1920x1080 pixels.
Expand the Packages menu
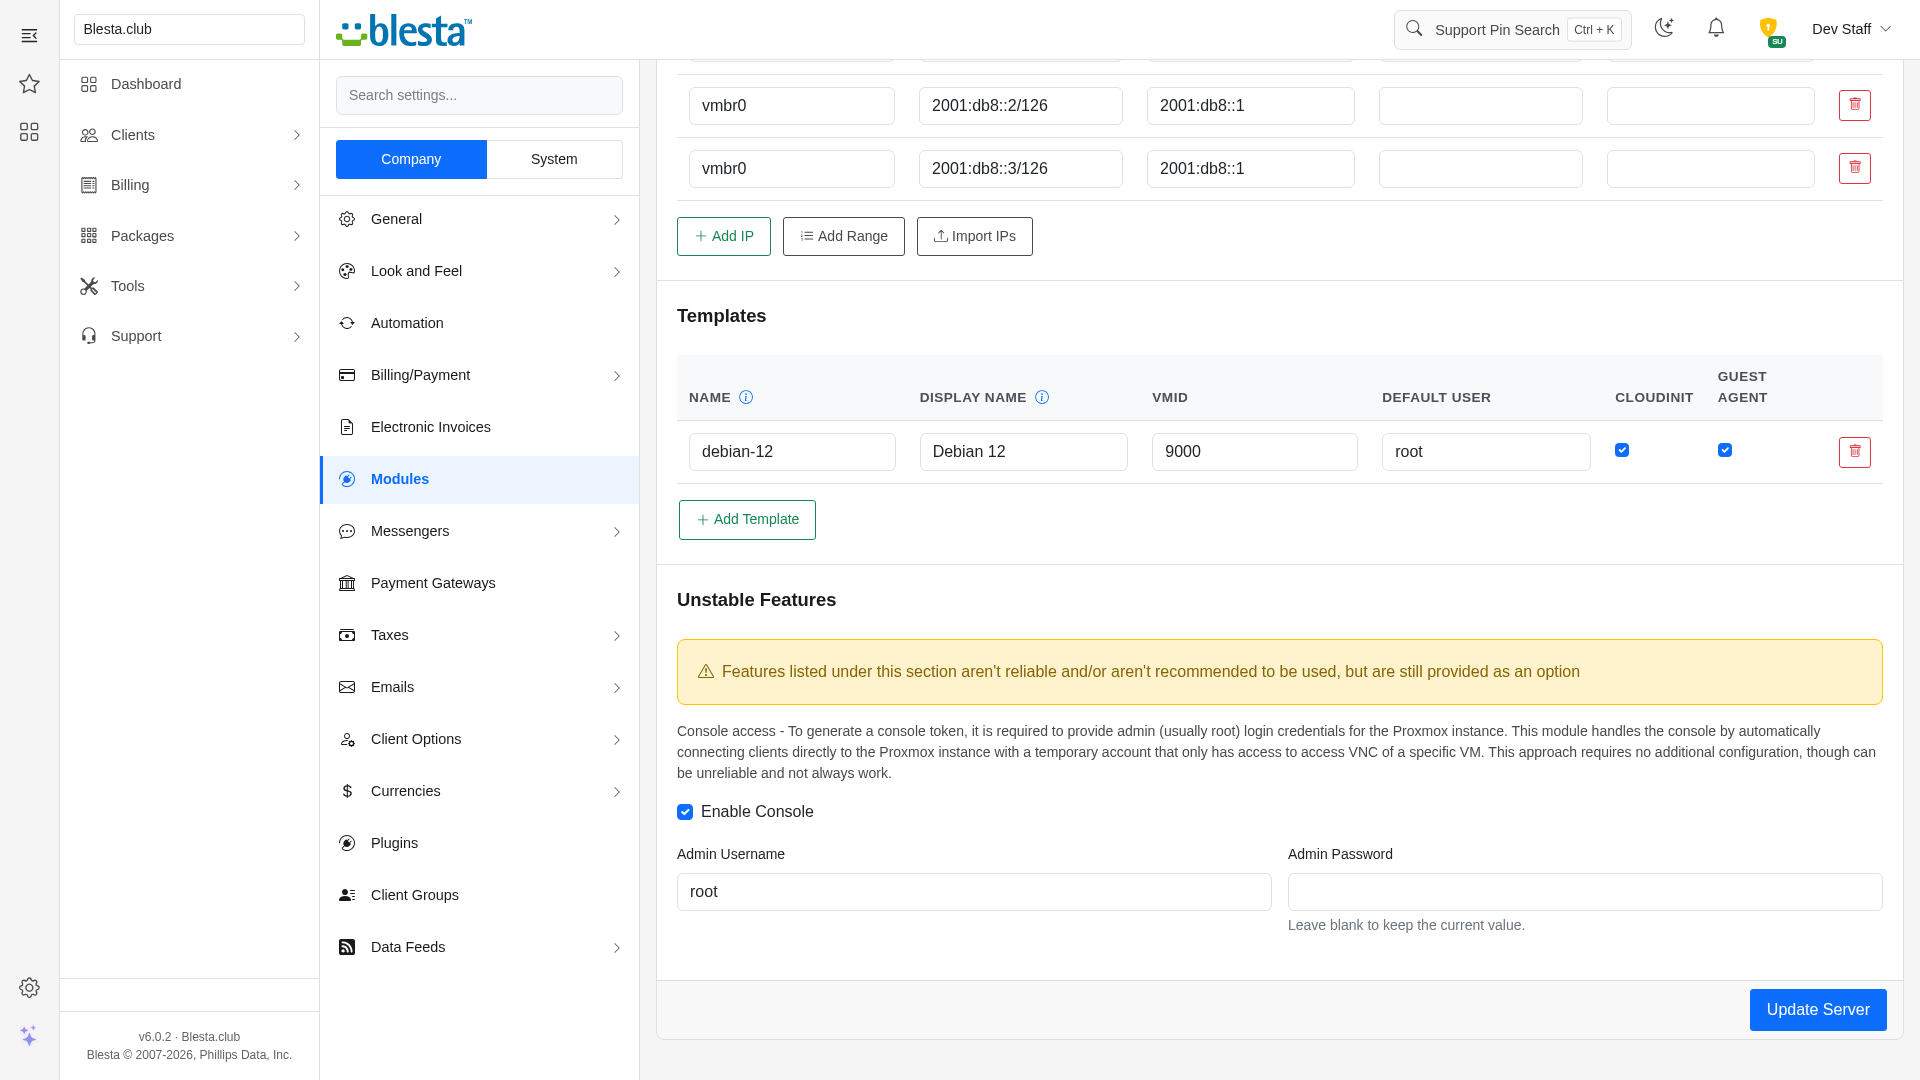[x=190, y=236]
